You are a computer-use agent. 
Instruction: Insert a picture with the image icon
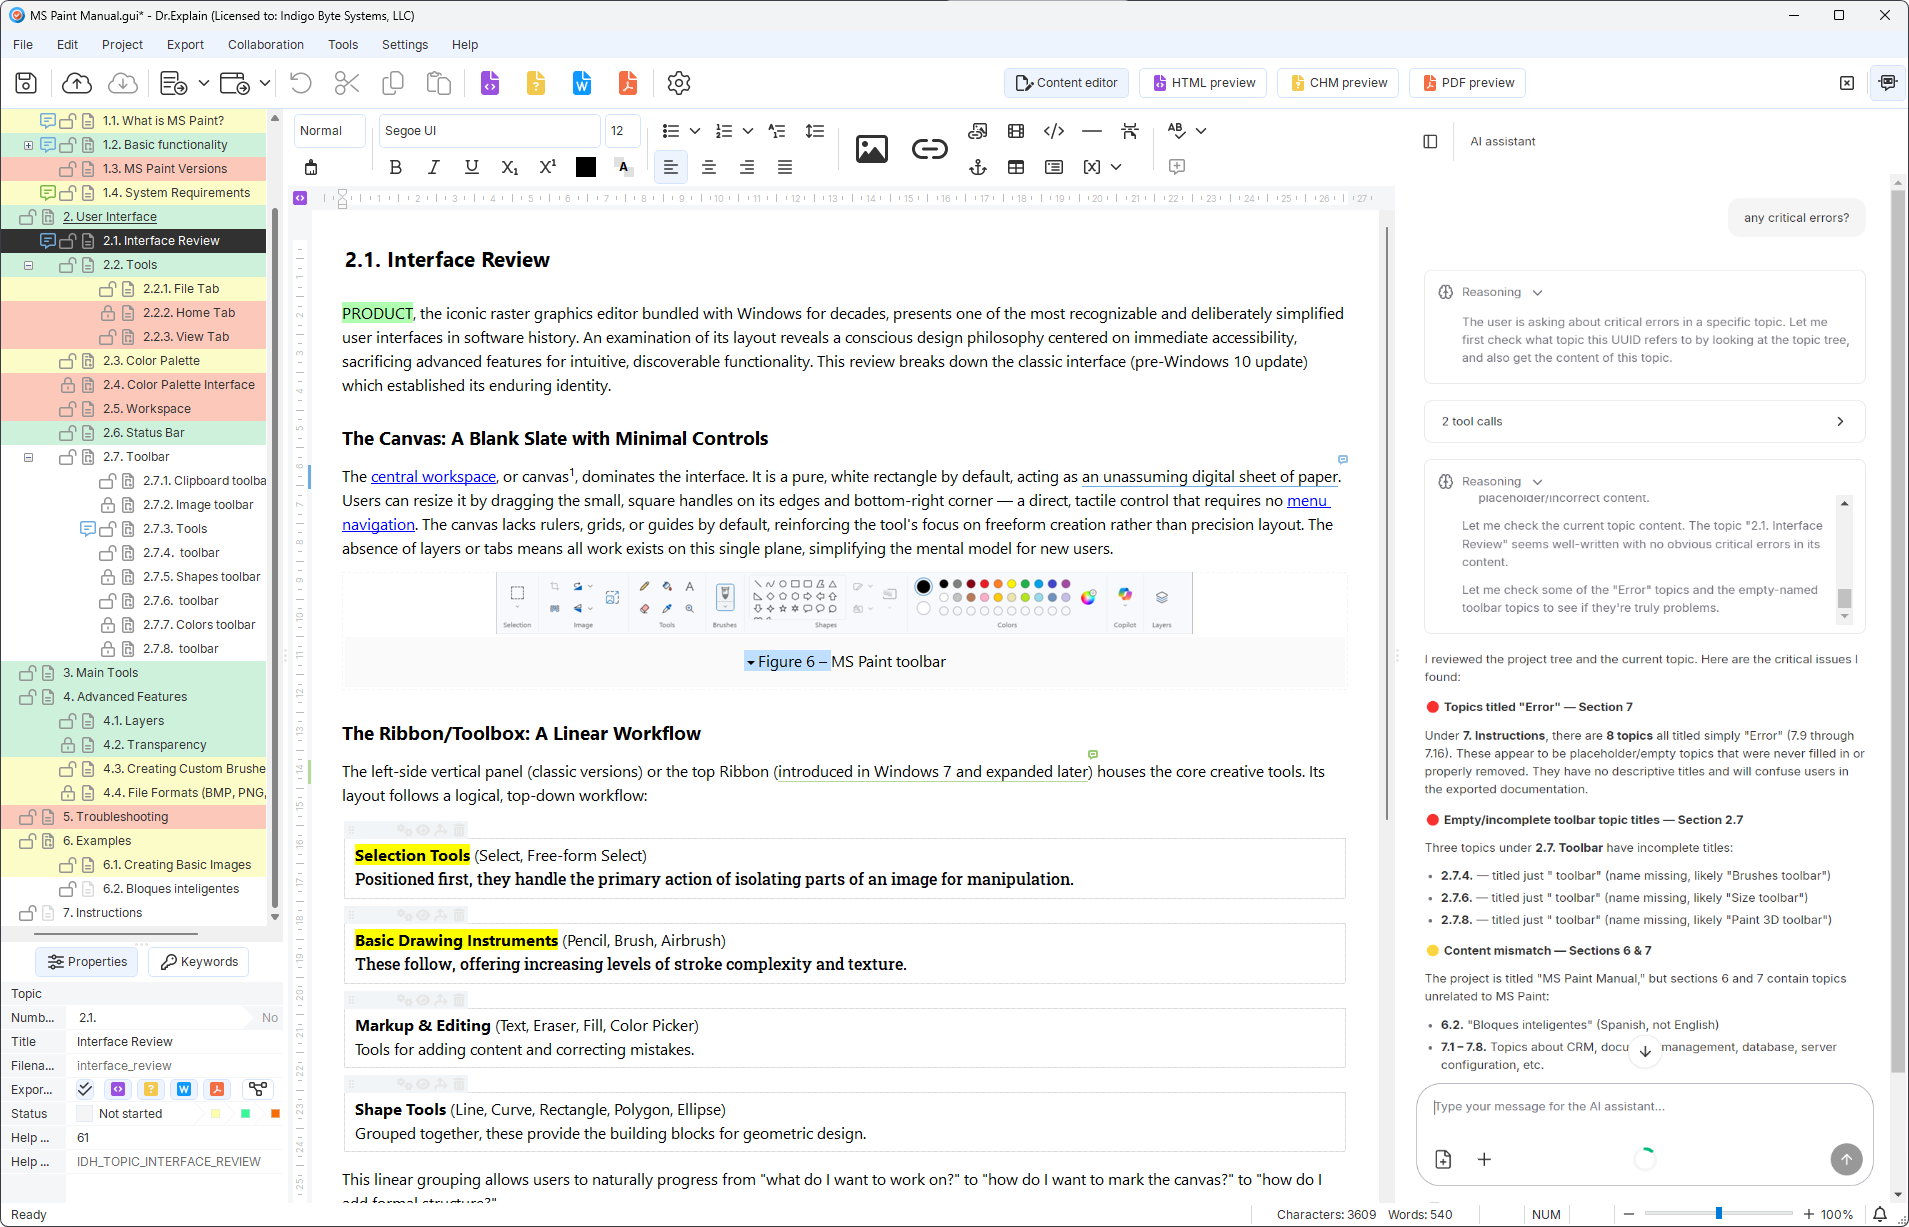pyautogui.click(x=872, y=149)
